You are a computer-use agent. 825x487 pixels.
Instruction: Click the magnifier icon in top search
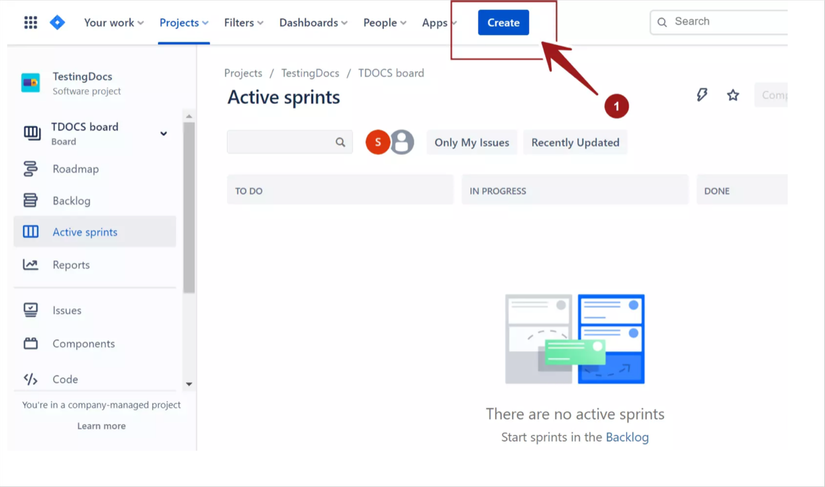662,22
